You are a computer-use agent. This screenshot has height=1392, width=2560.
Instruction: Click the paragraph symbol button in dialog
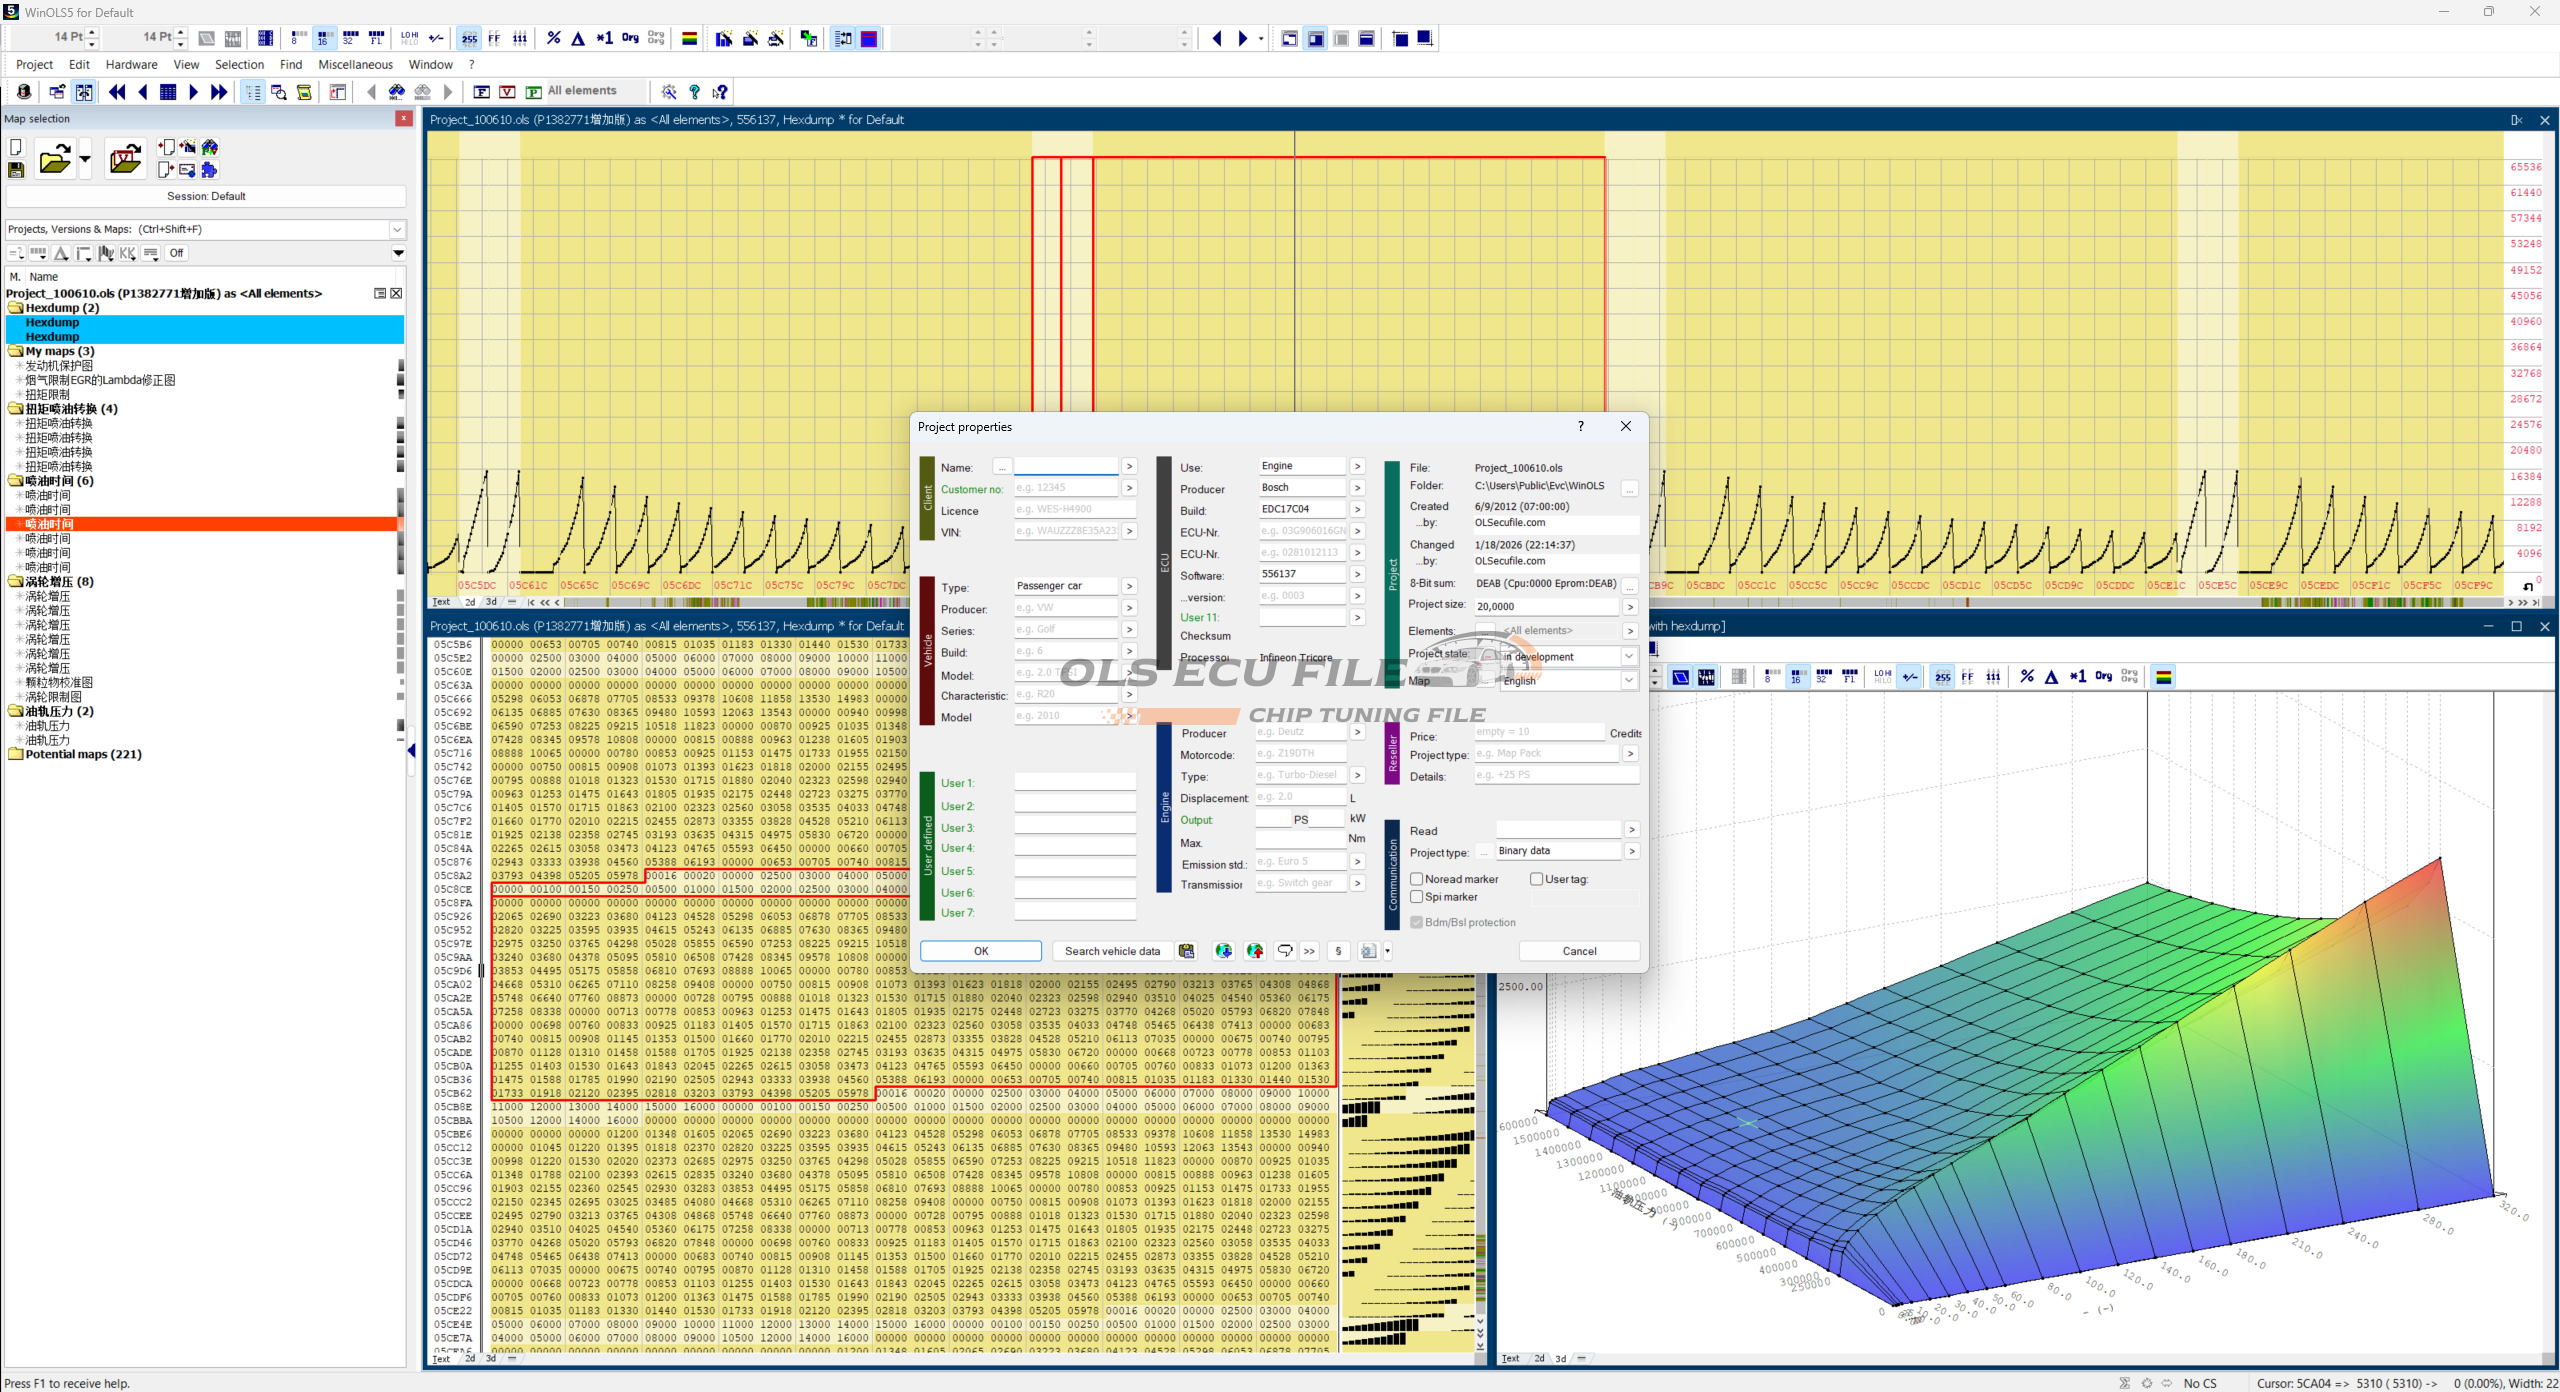click(x=1338, y=951)
